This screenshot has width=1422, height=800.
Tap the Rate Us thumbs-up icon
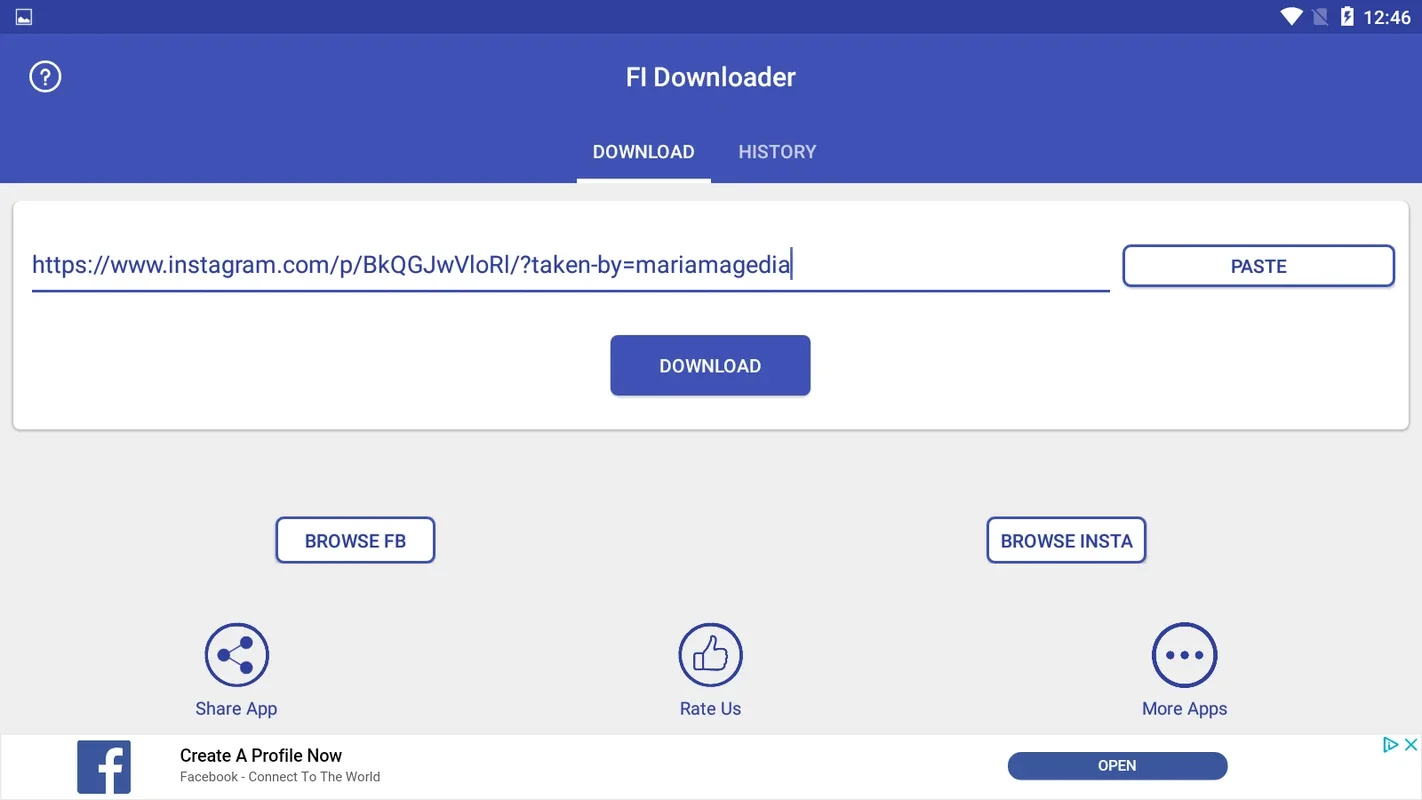[x=710, y=656]
